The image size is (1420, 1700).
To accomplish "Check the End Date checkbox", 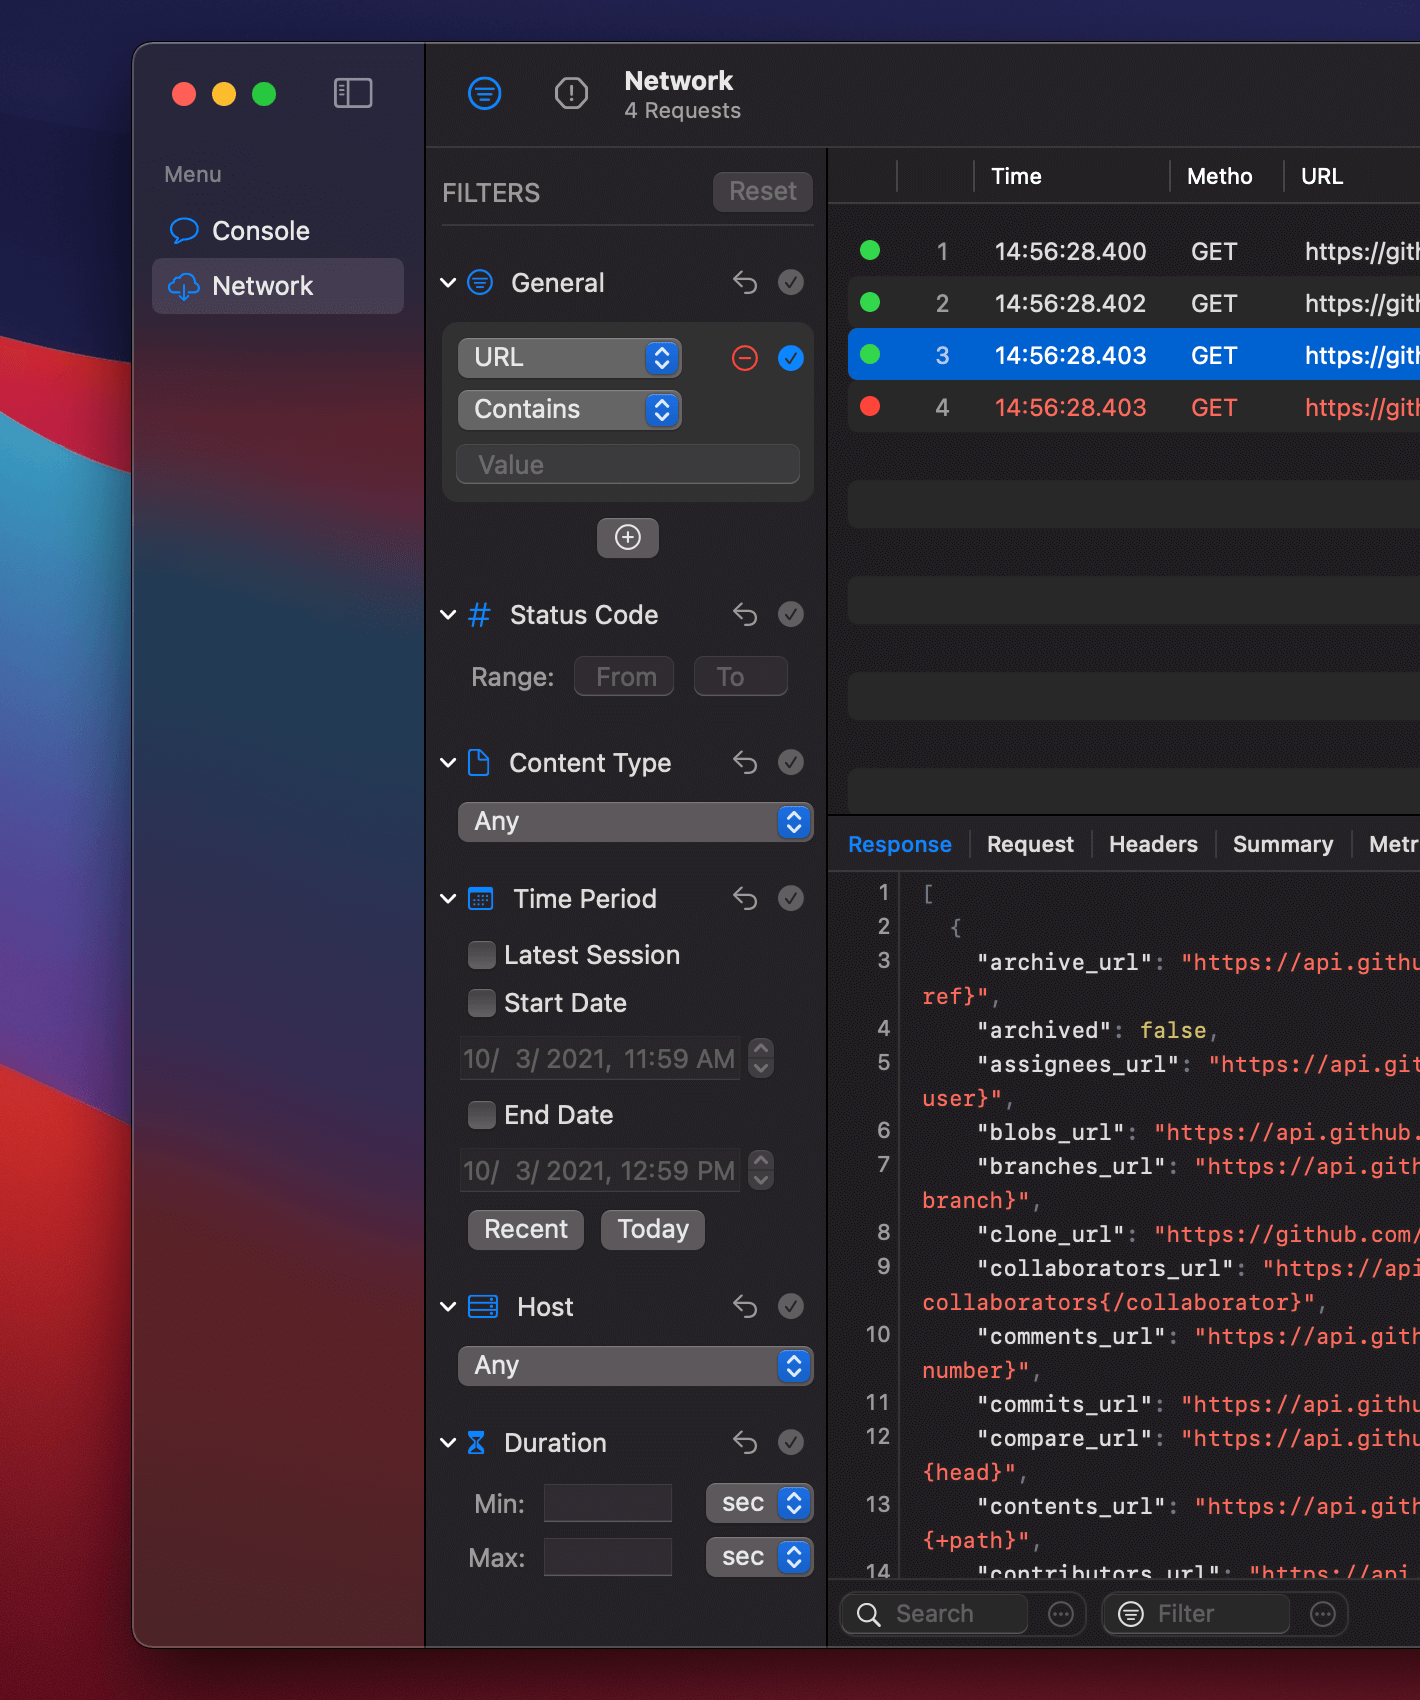I will pos(482,1115).
